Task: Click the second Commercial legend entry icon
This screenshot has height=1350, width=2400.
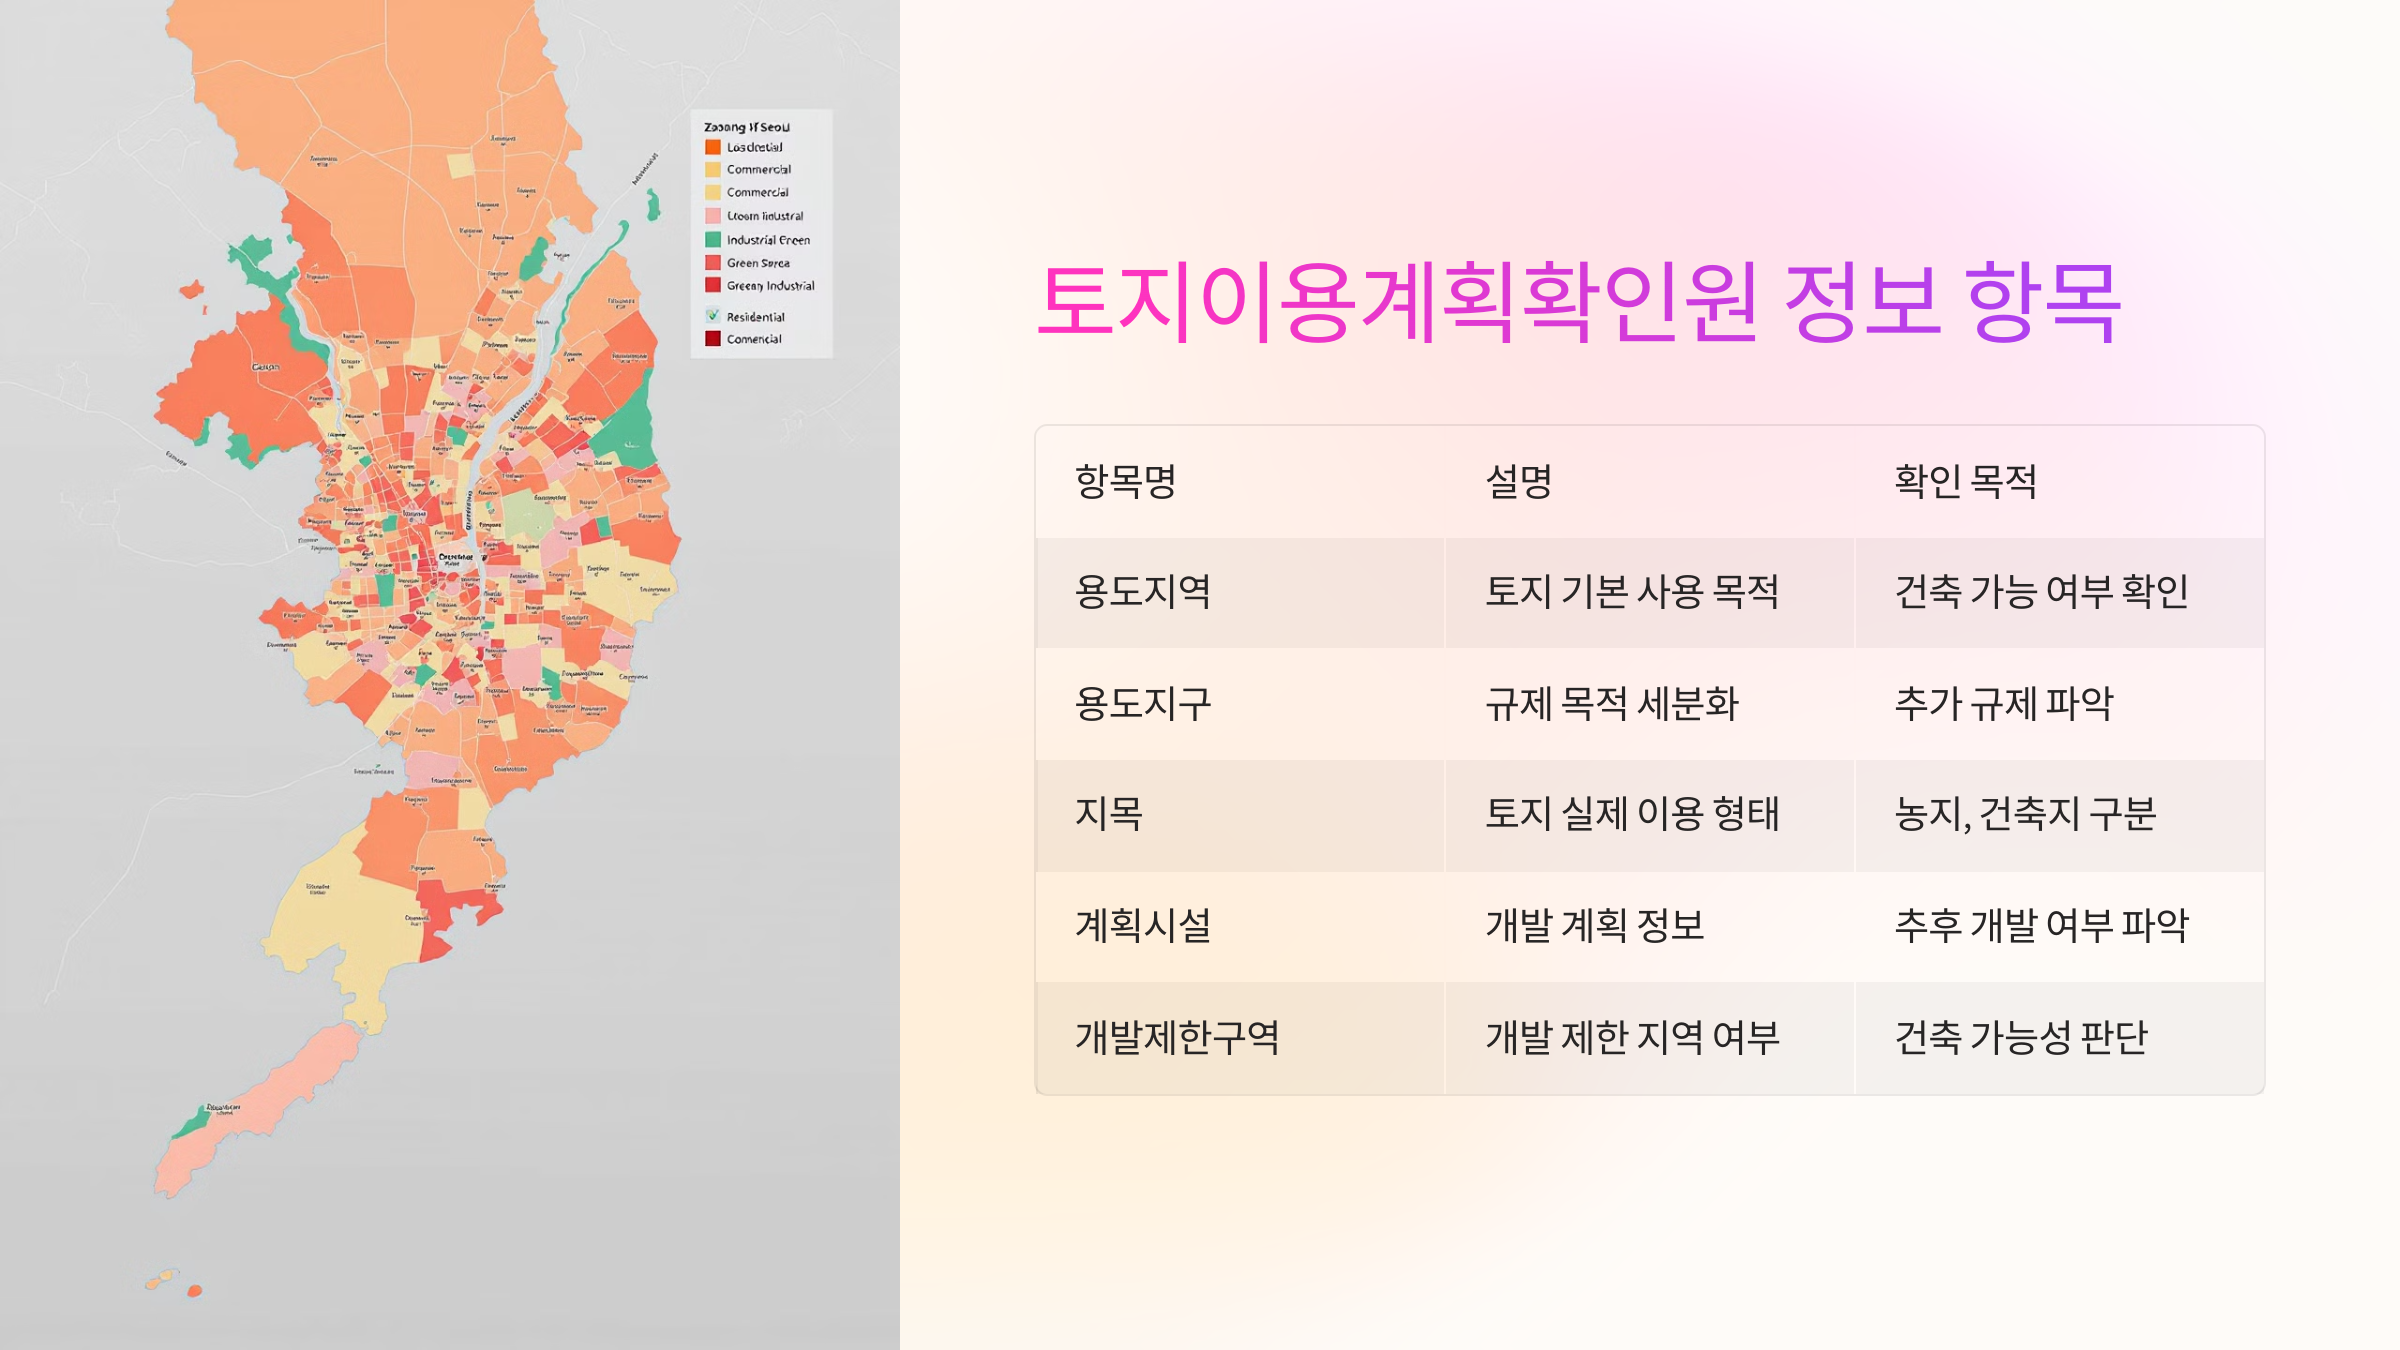Action: pos(712,192)
